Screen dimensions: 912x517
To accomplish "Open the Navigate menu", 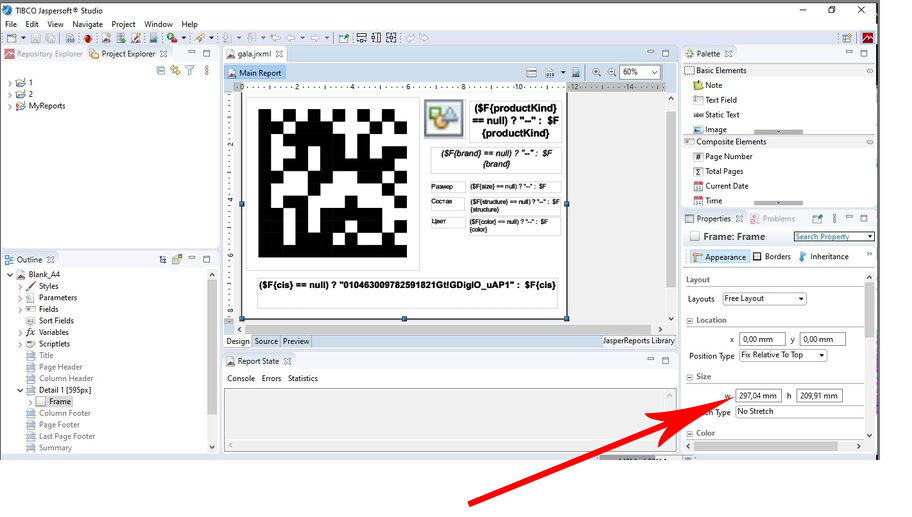I will pyautogui.click(x=87, y=24).
